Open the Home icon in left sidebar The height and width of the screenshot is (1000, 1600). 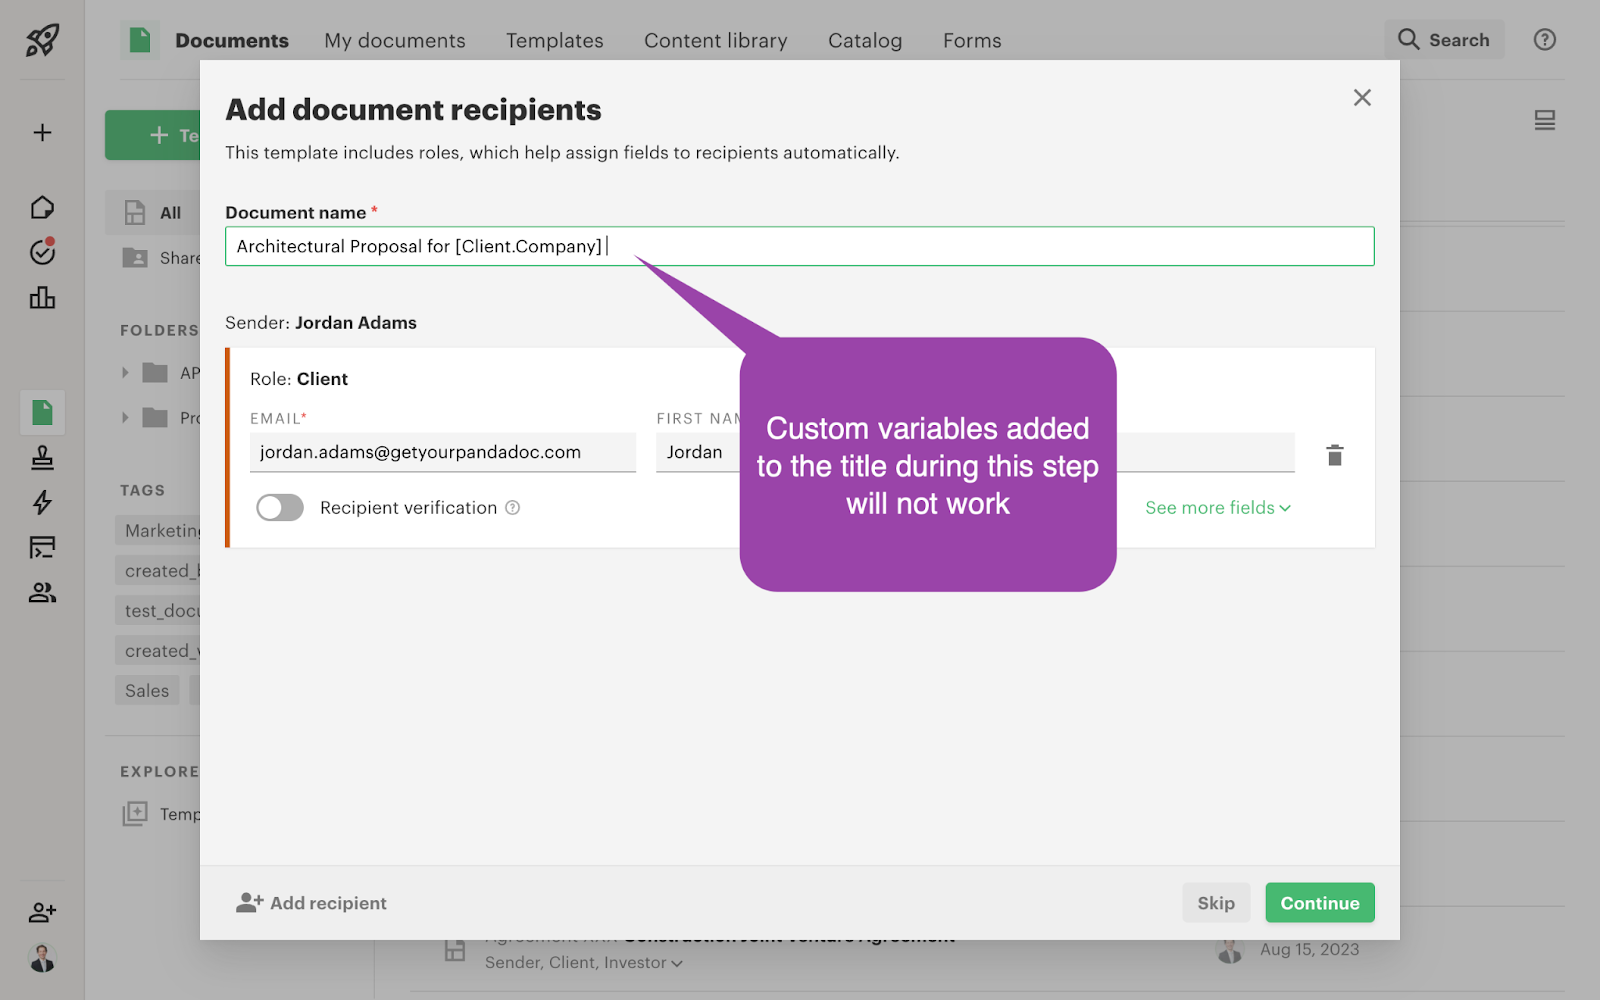click(x=42, y=208)
